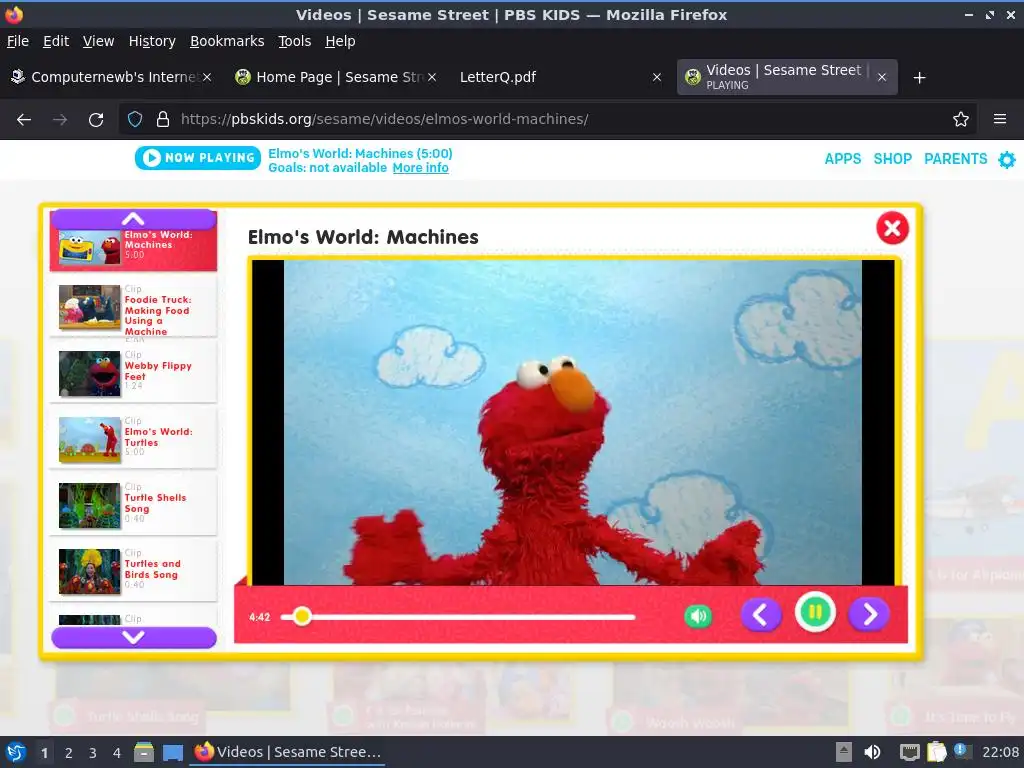This screenshot has width=1024, height=768.
Task: Close the Home Page | Sesame Street tab
Action: click(432, 77)
